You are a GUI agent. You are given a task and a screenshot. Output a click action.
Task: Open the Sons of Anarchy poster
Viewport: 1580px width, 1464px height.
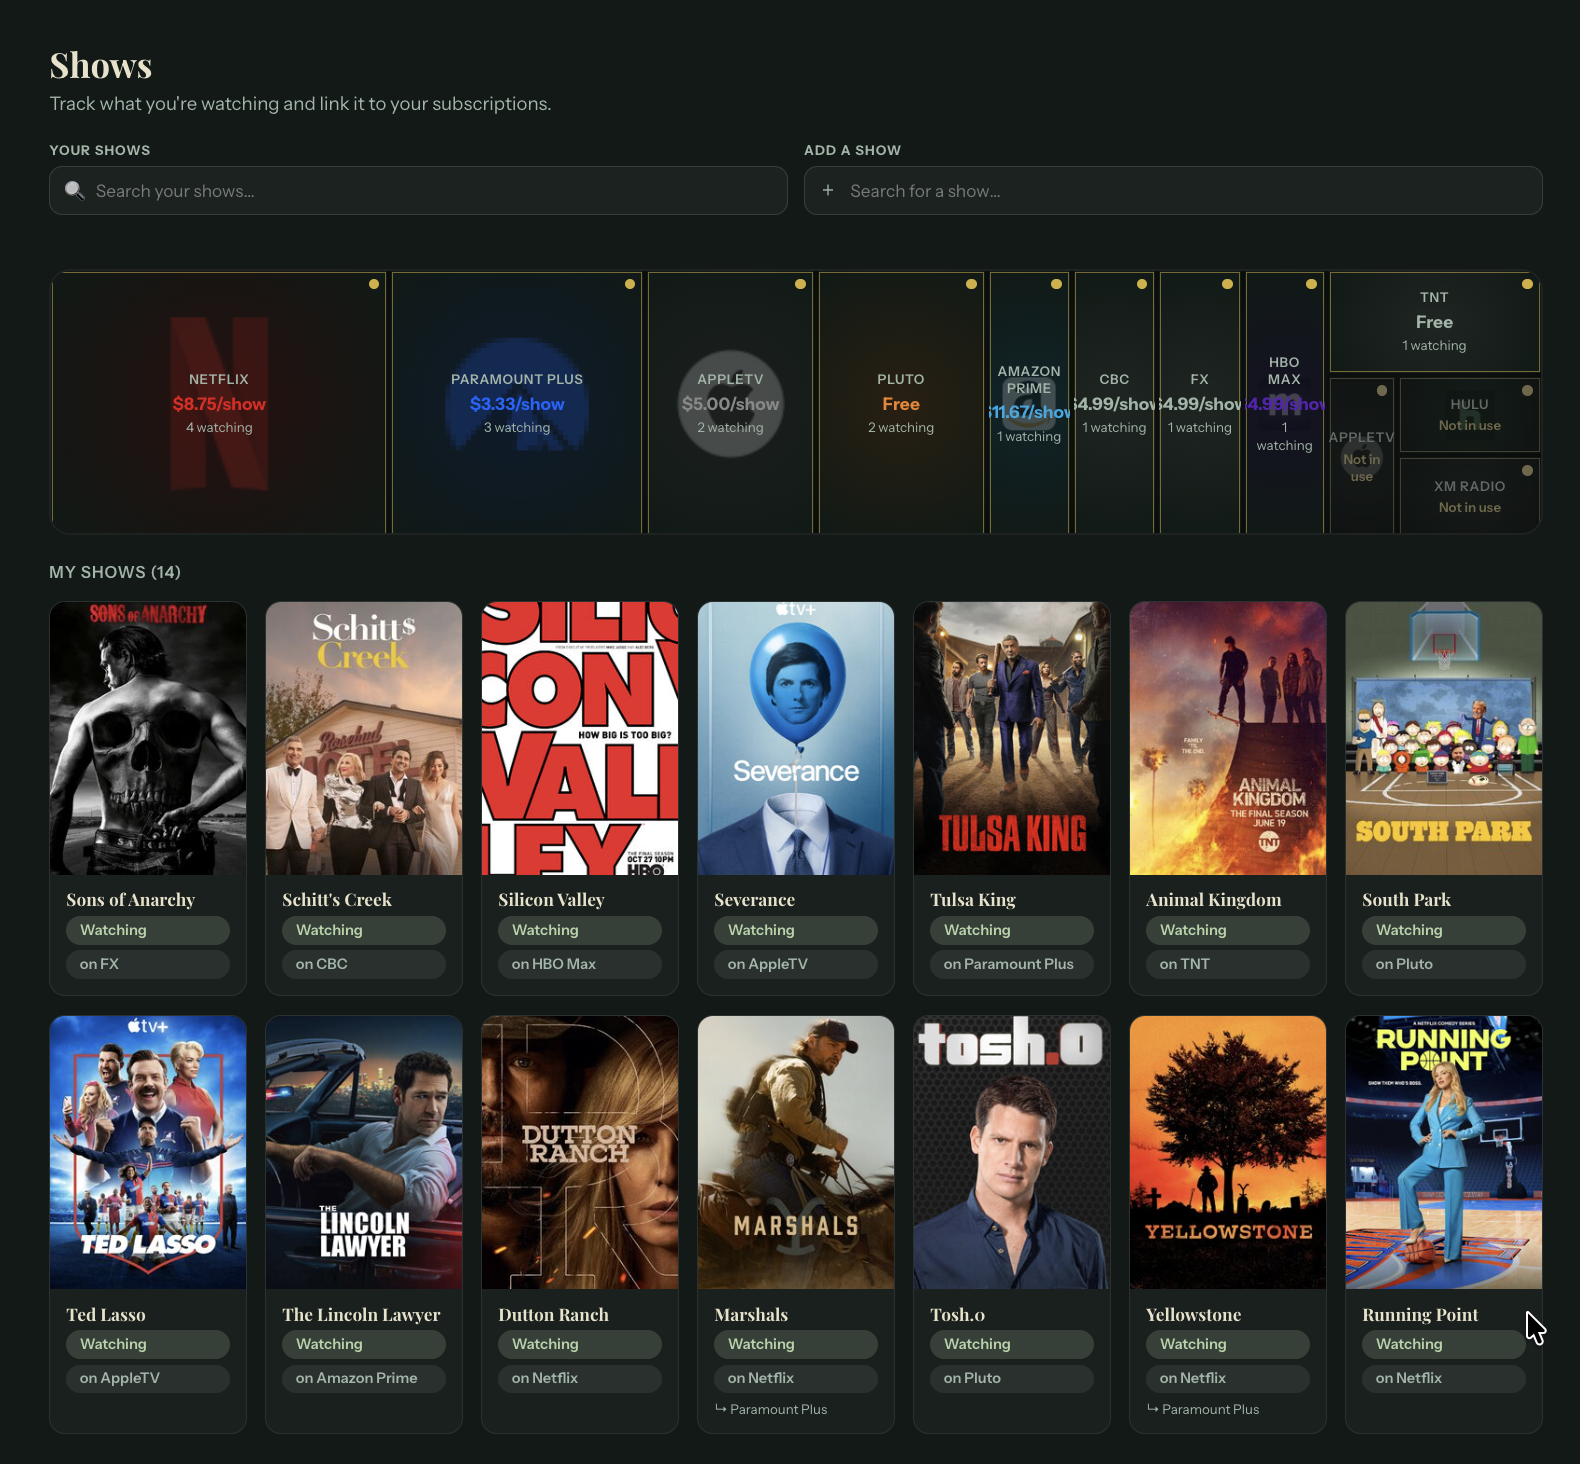pyautogui.click(x=148, y=738)
